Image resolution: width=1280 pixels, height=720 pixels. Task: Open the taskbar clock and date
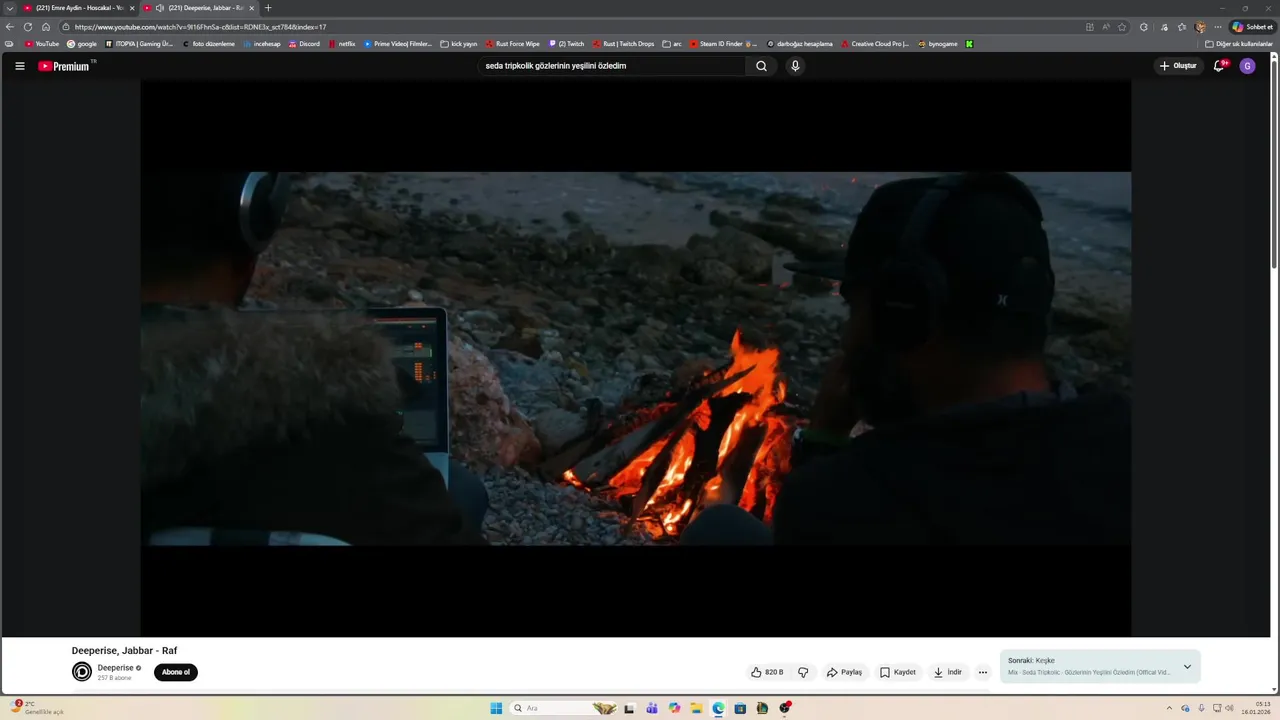1255,708
